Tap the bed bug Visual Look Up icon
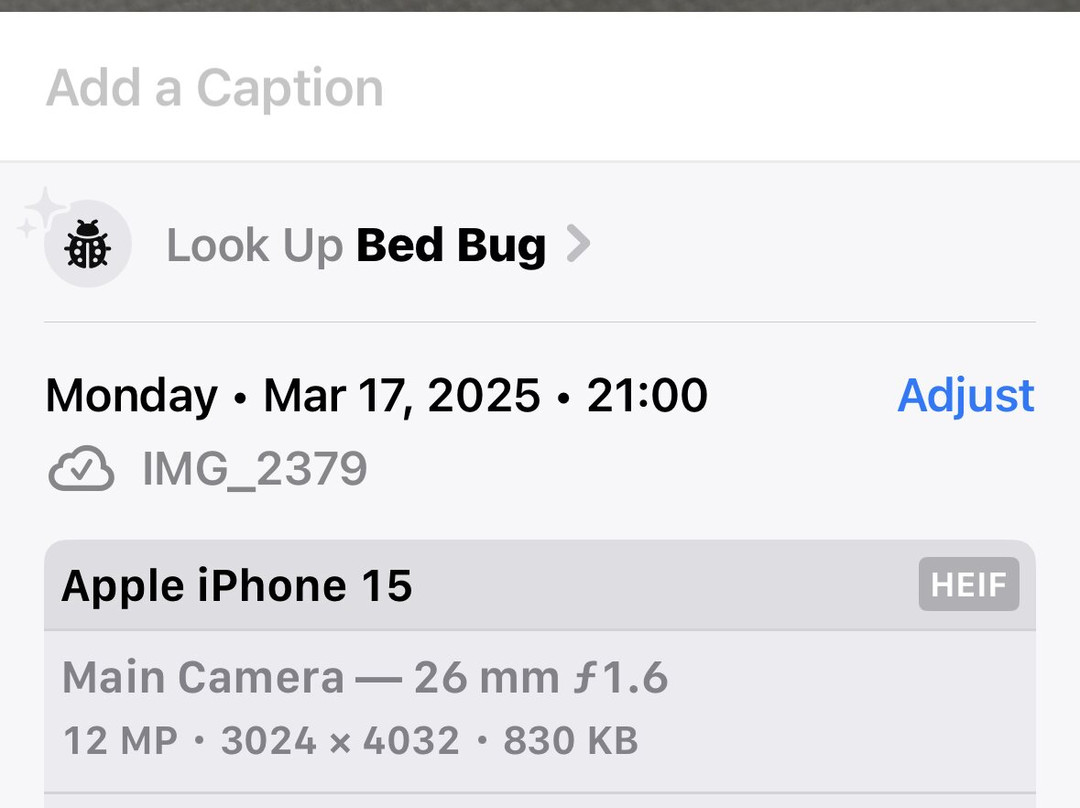 (x=88, y=244)
